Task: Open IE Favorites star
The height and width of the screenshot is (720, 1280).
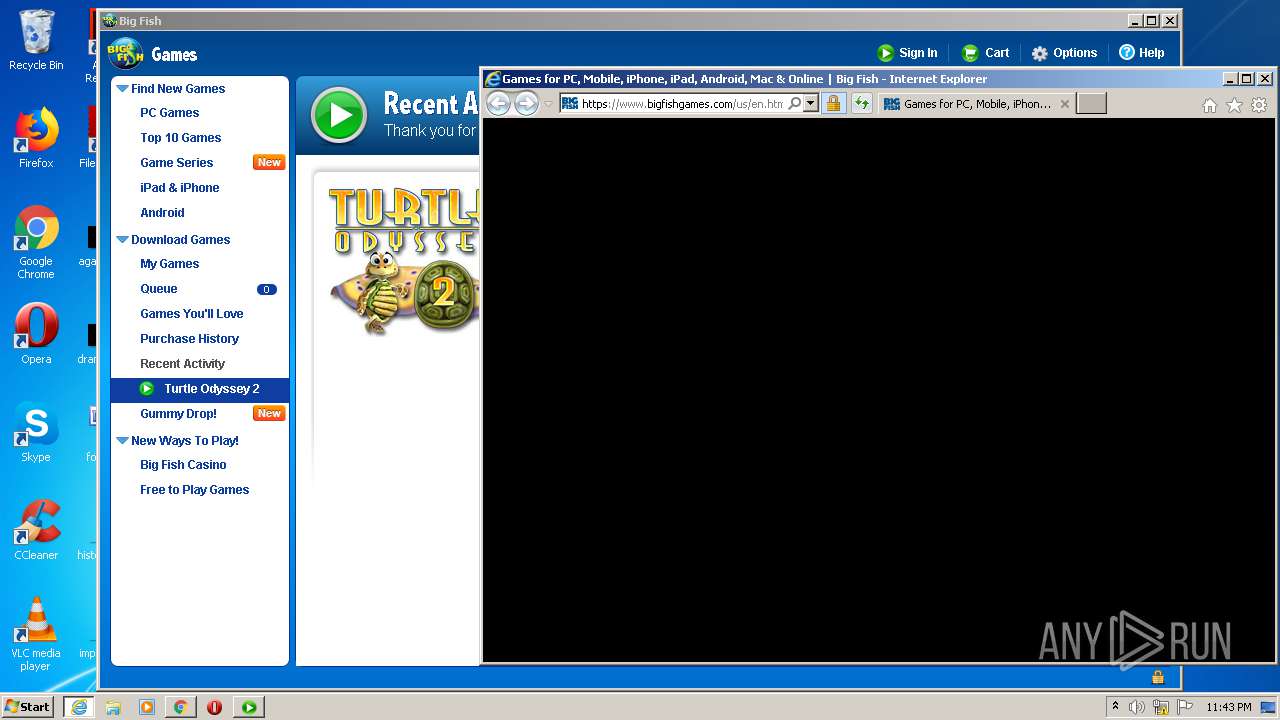Action: 1234,105
